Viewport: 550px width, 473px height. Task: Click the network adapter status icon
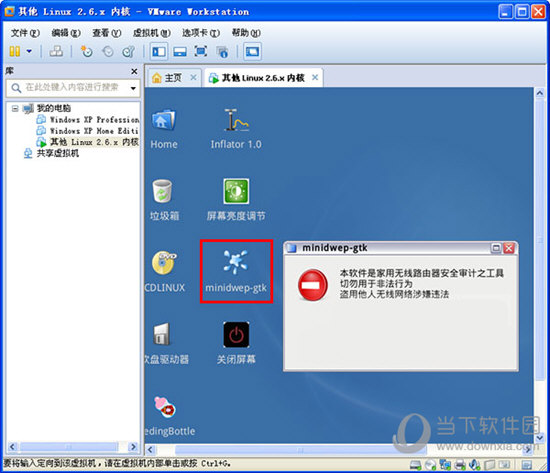pyautogui.click(x=445, y=465)
